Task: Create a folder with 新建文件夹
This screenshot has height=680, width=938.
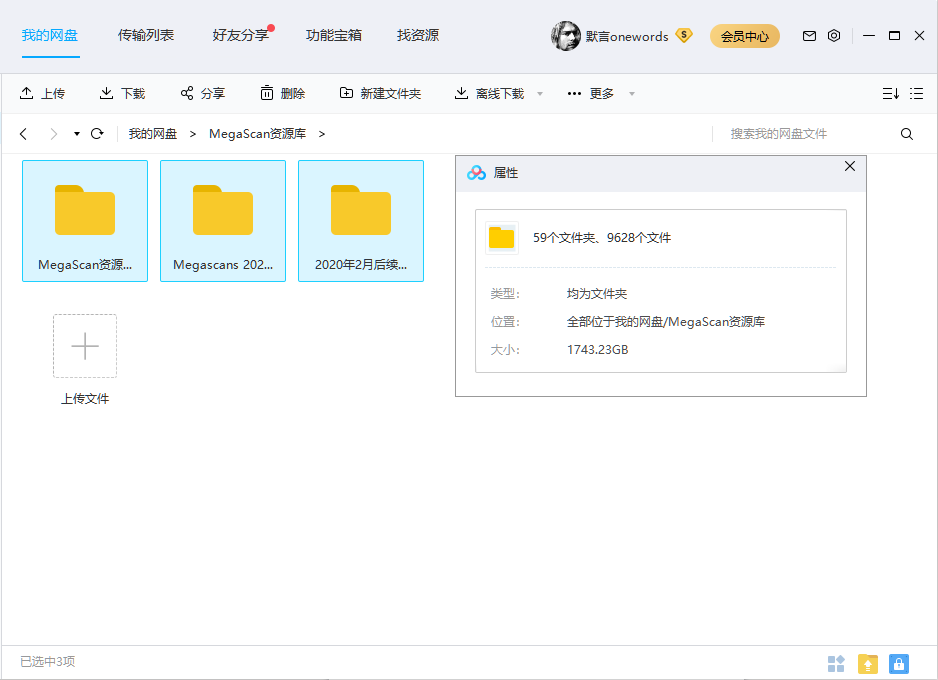Action: [380, 93]
